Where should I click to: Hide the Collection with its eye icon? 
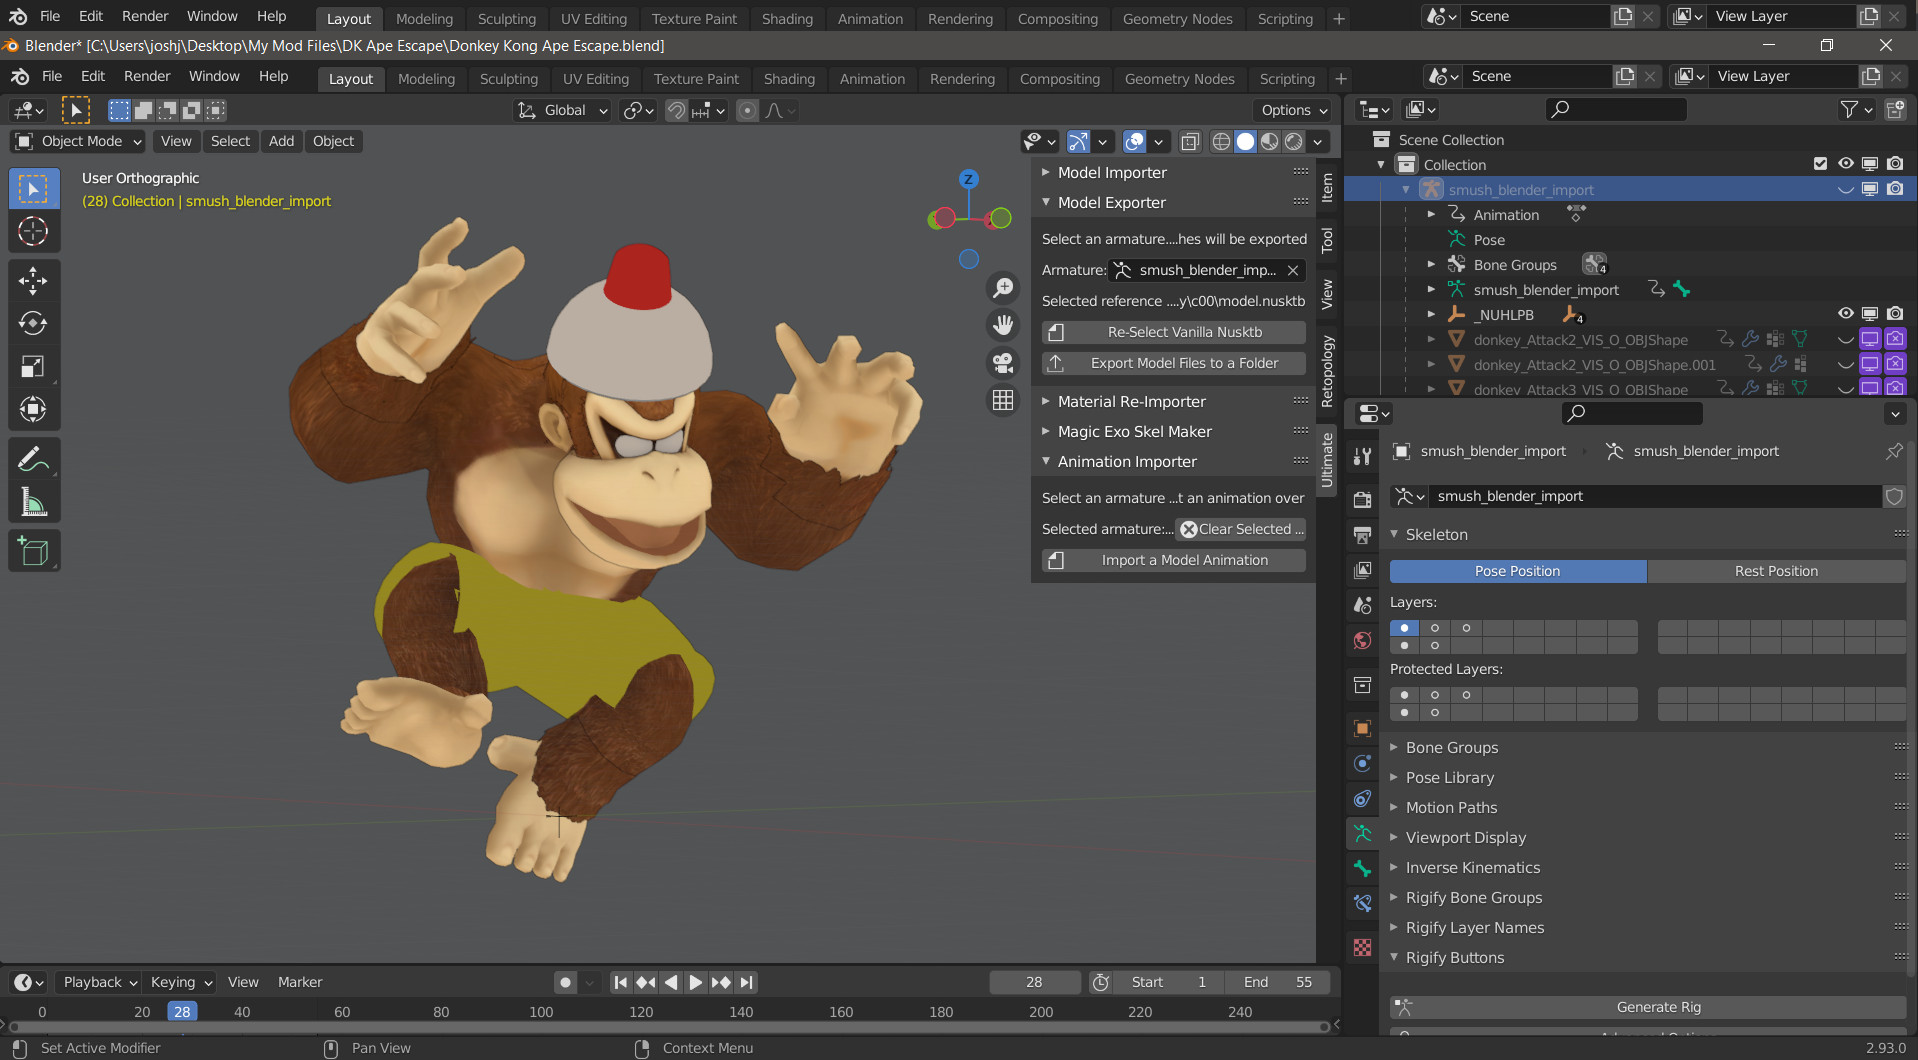click(1845, 164)
